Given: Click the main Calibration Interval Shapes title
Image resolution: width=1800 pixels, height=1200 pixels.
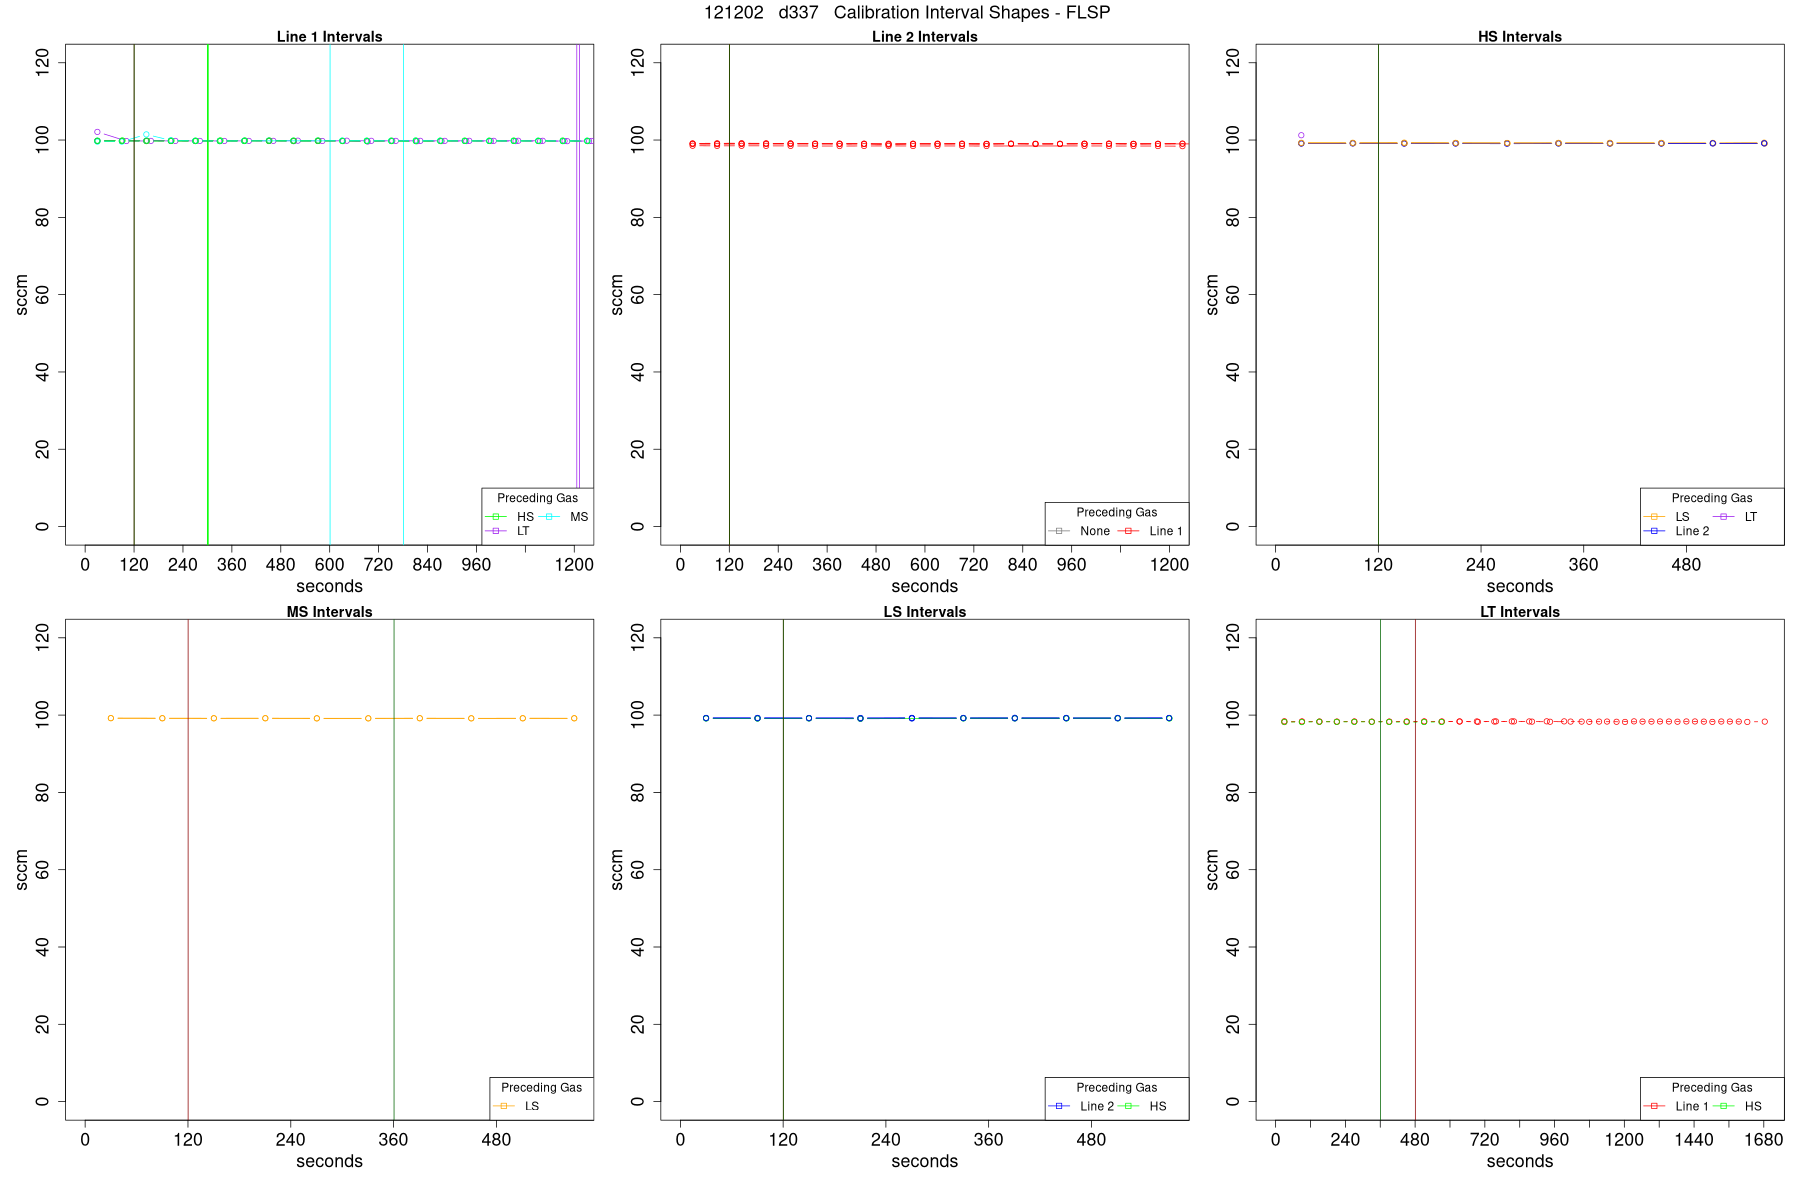Looking at the screenshot, I should point(907,13).
